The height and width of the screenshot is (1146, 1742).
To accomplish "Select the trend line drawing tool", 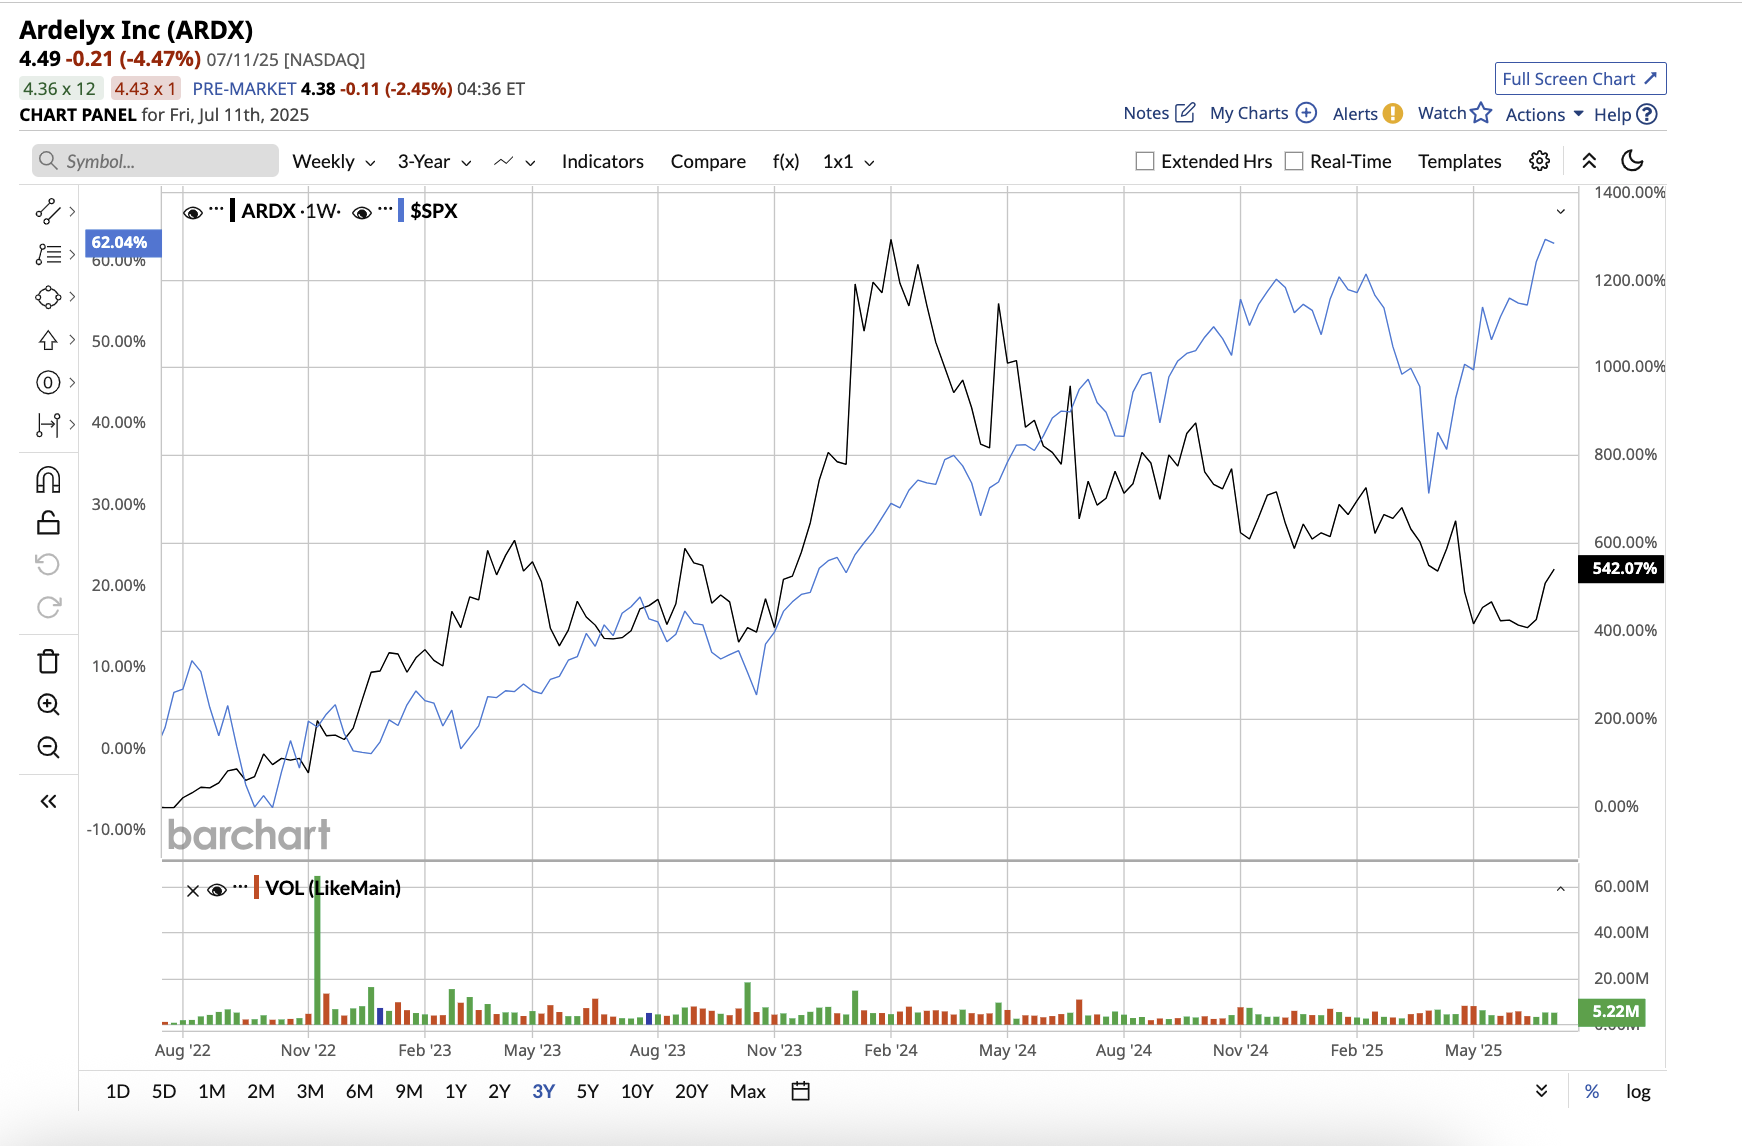I will click(47, 211).
